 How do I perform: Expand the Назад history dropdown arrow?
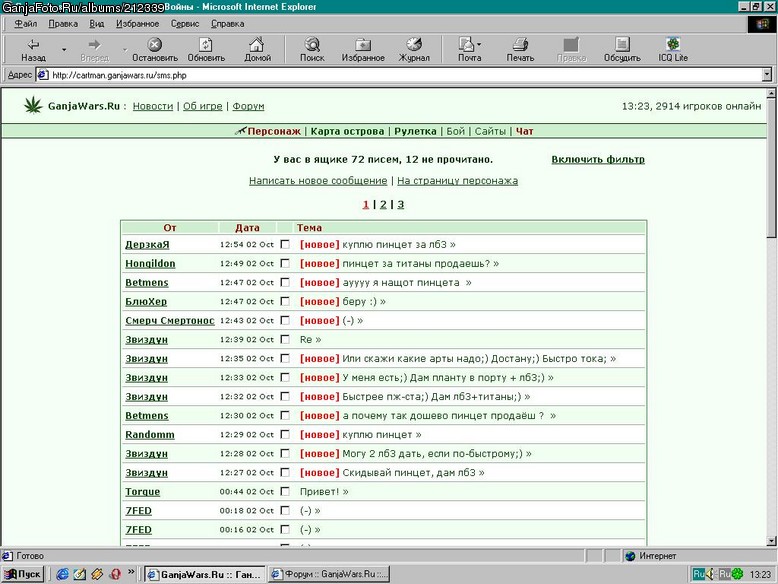pyautogui.click(x=64, y=50)
